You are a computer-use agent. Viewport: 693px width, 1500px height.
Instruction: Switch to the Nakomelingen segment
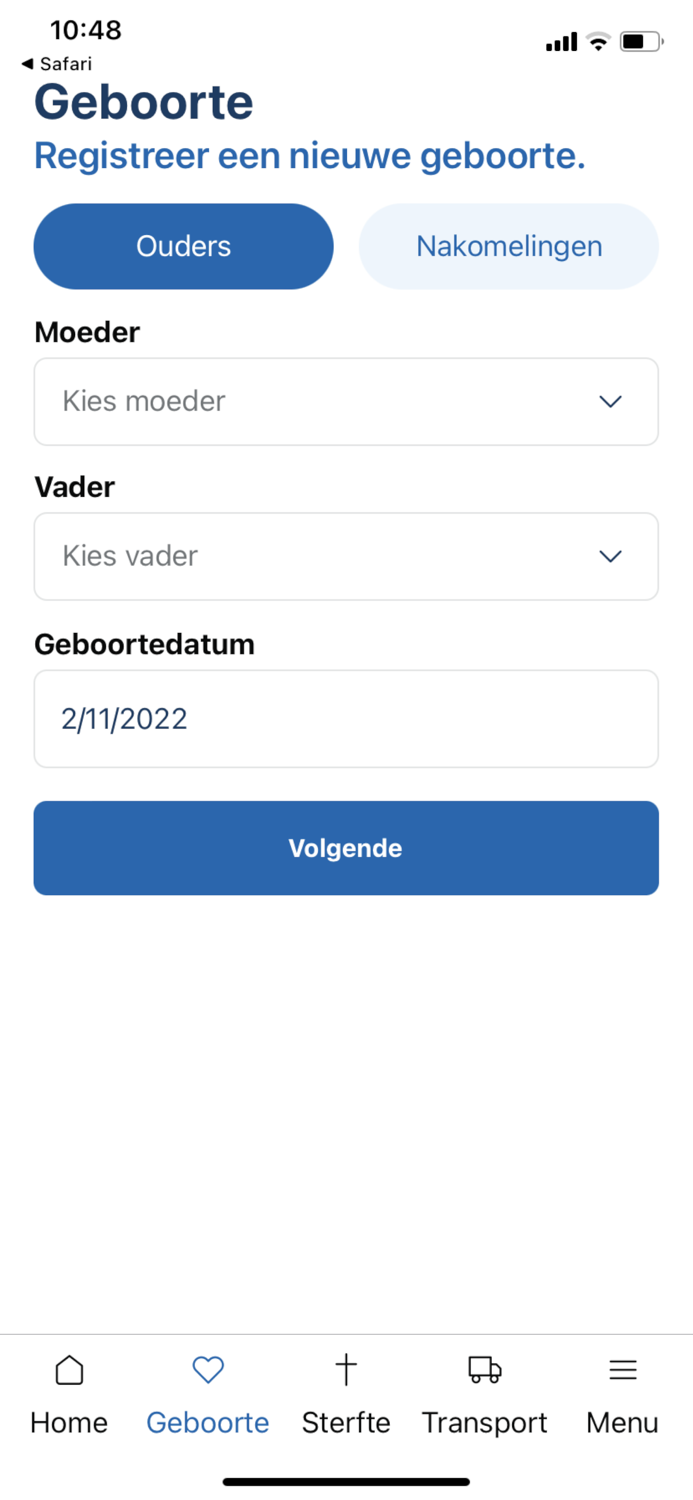(508, 246)
